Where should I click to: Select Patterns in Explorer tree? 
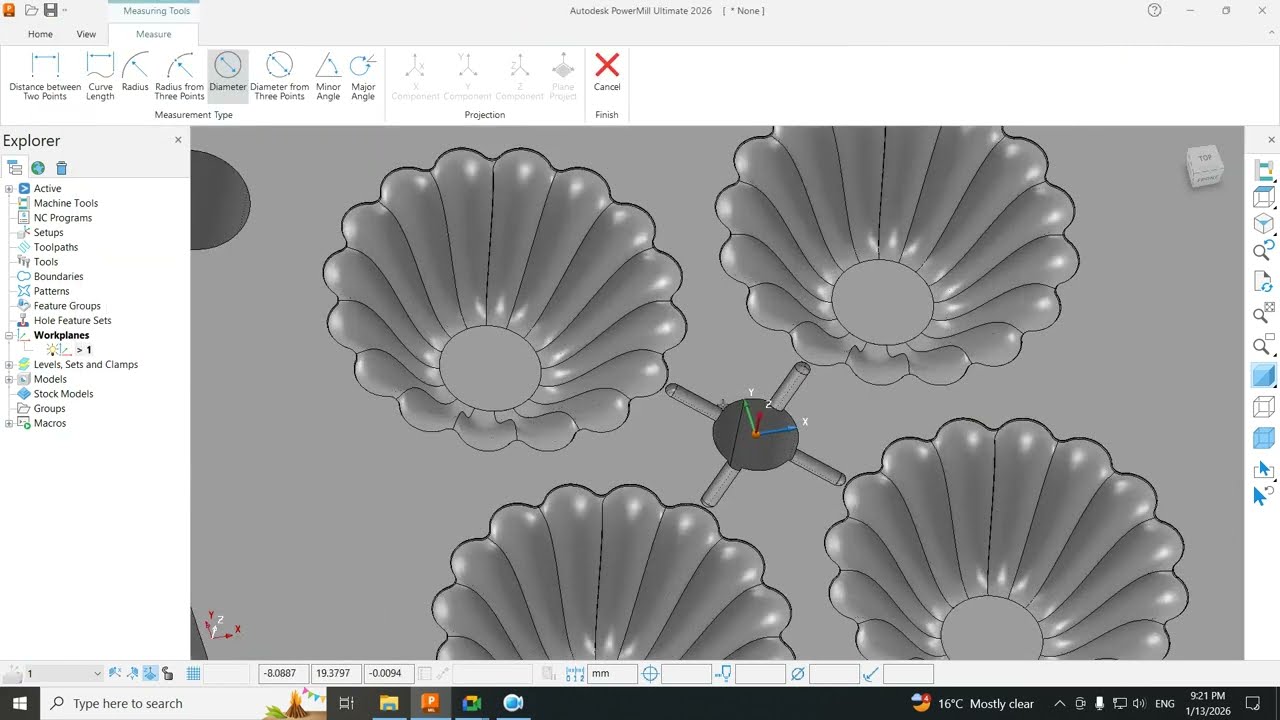click(51, 291)
